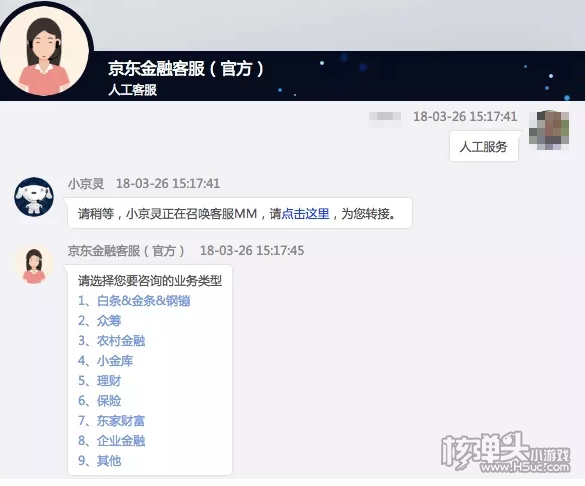Click the 小京灵 robot dog avatar

[x=34, y=197]
